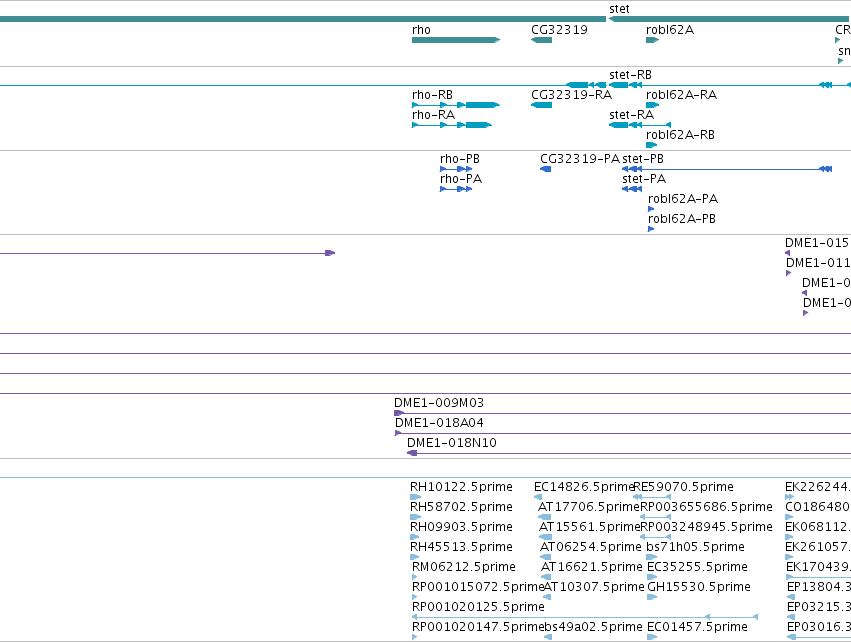The height and width of the screenshot is (642, 851).
Task: Click the EC35255.5prime EST label
Action: [697, 567]
